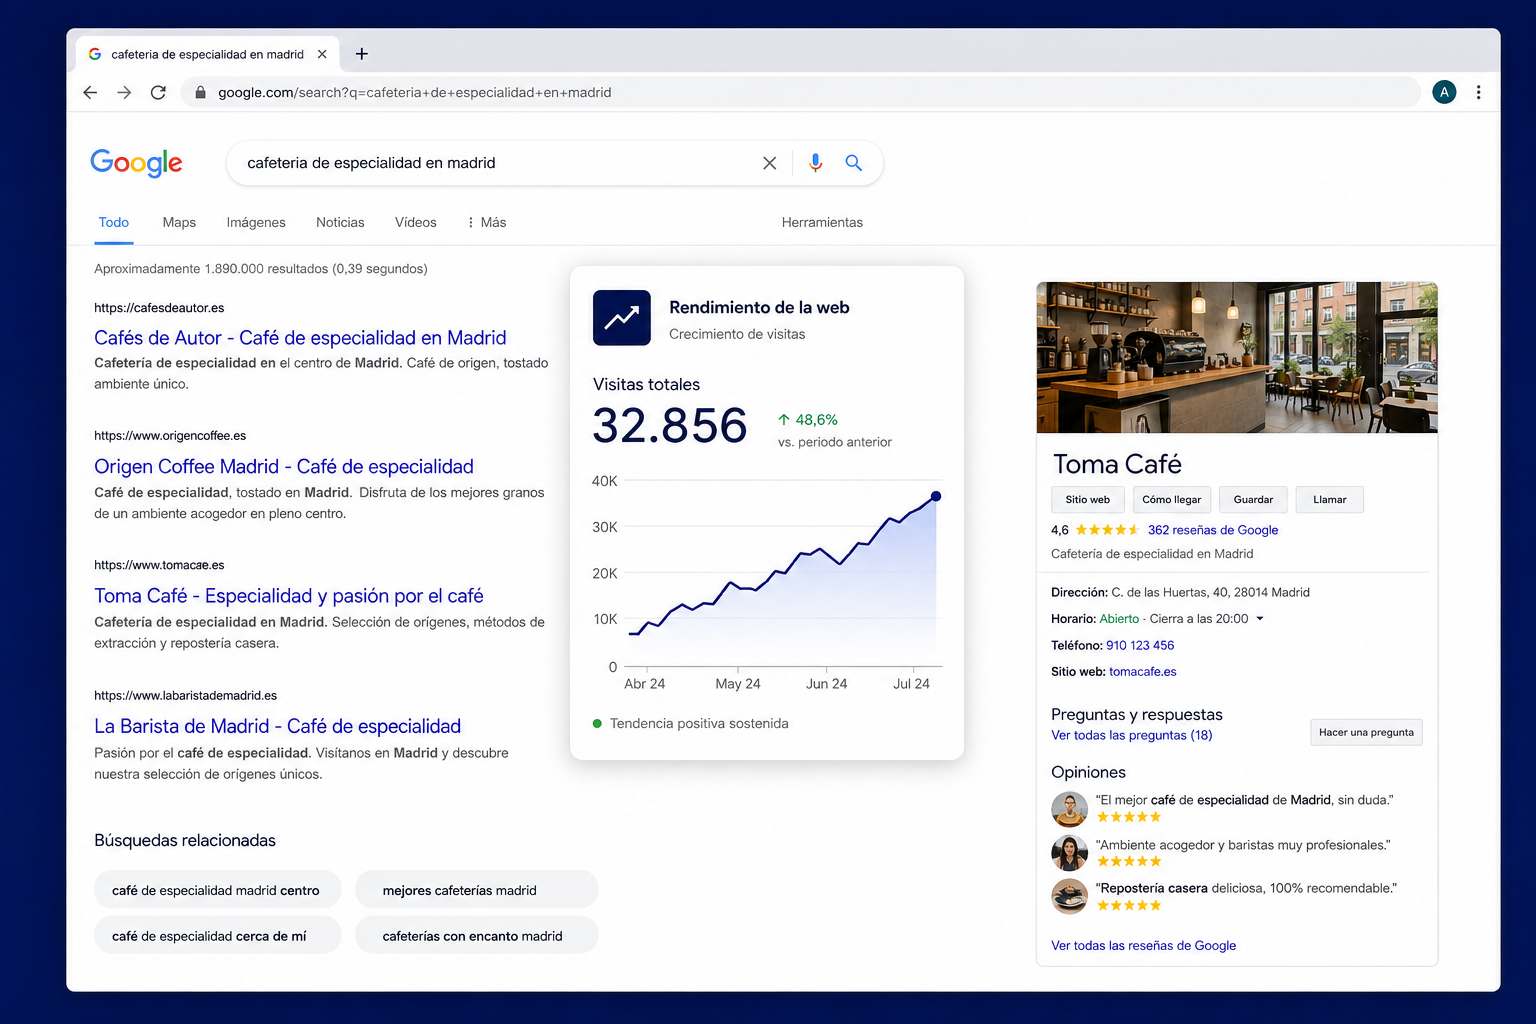Viewport: 1536px width, 1024px height.
Task: Open 362 reseñas de Google
Action: (x=1213, y=530)
